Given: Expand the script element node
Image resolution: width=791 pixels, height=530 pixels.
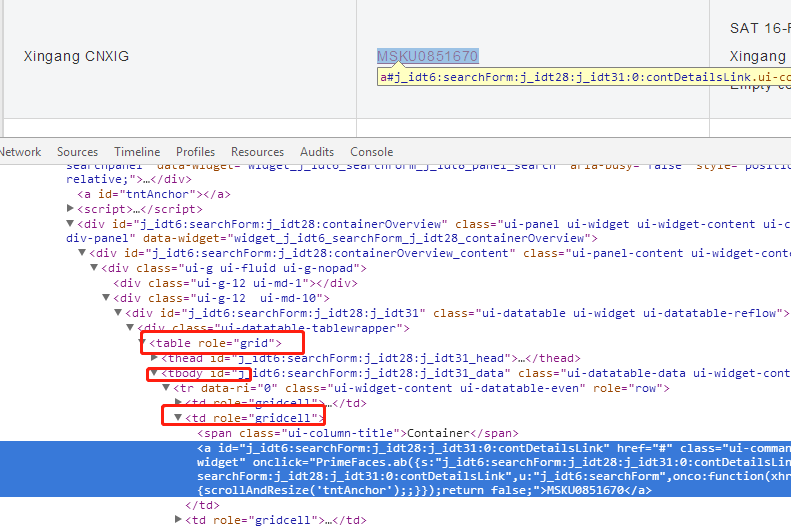Looking at the screenshot, I should pos(70,208).
